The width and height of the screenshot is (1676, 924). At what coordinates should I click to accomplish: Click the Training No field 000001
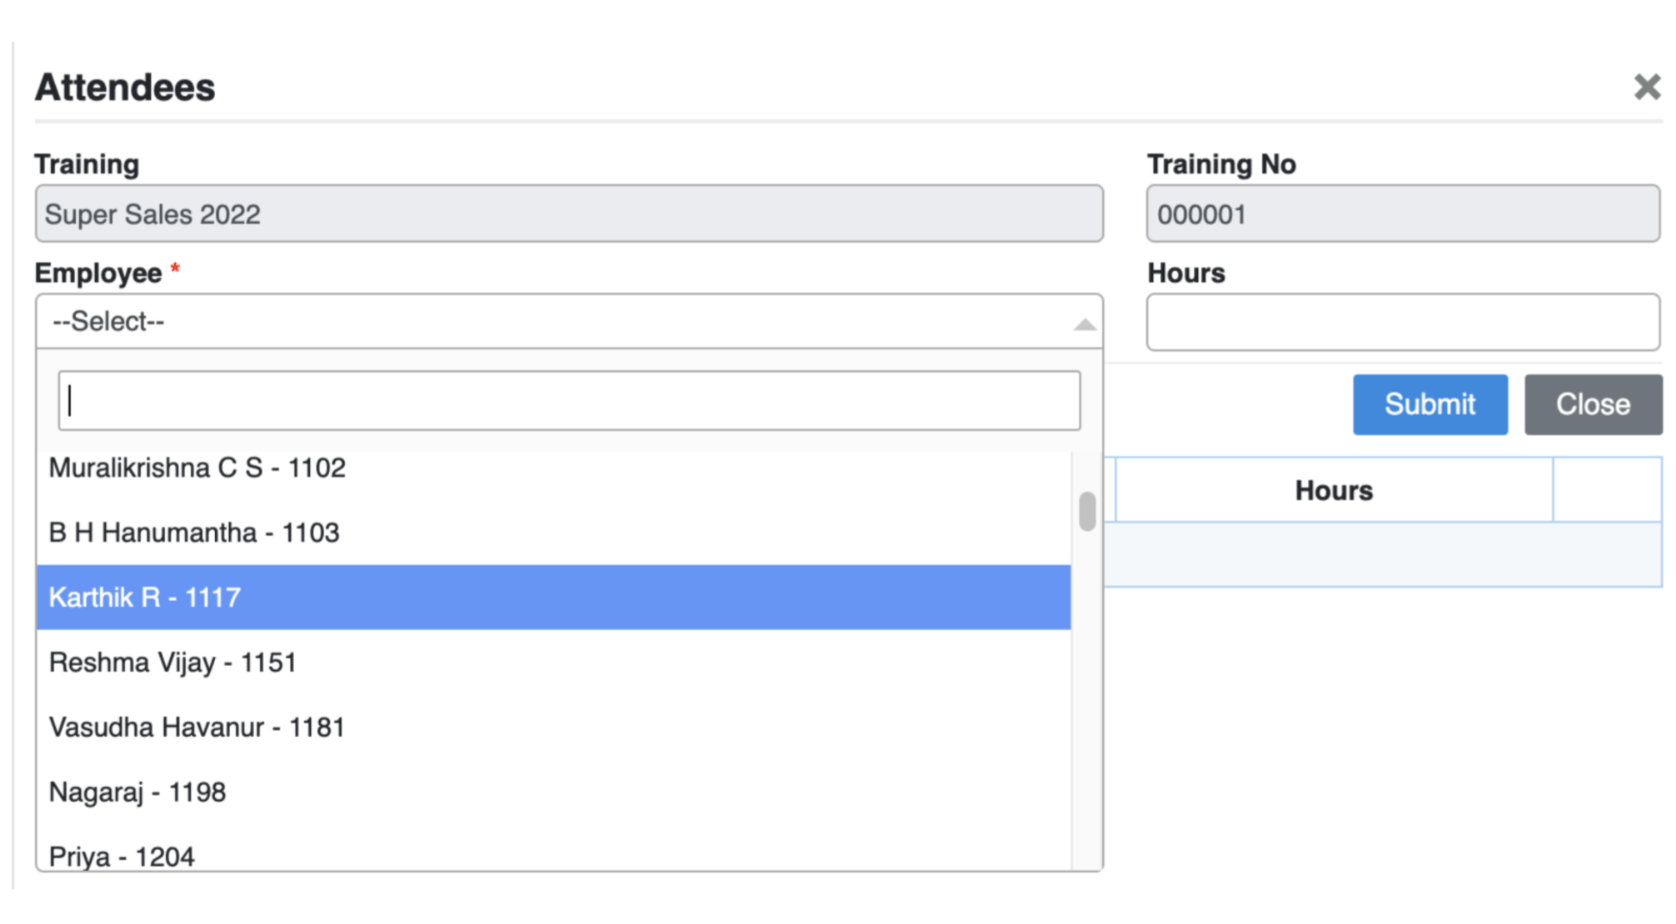[1403, 213]
